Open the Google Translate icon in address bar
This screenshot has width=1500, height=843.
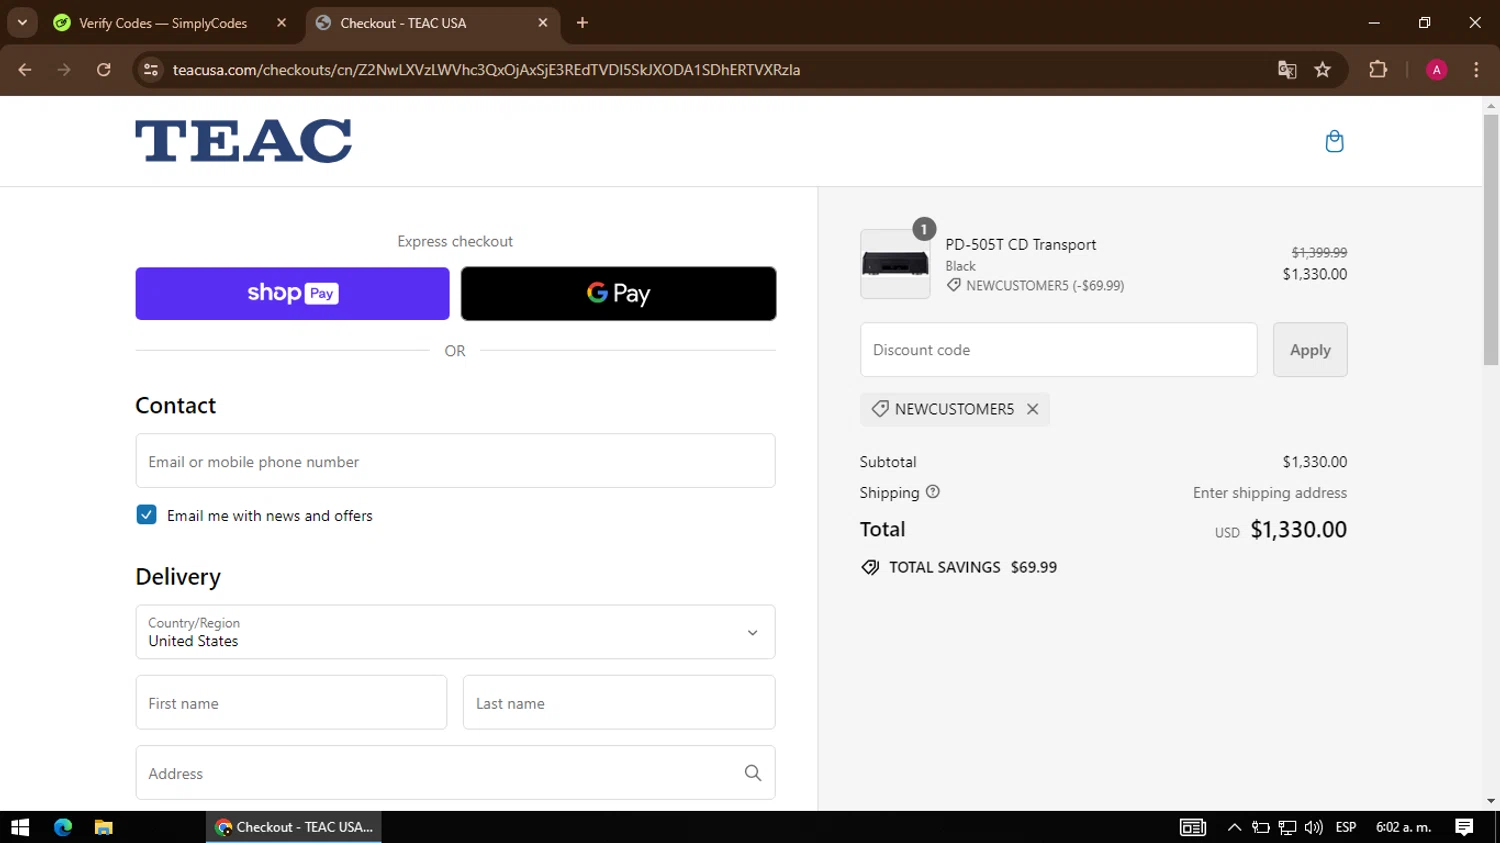coord(1287,70)
